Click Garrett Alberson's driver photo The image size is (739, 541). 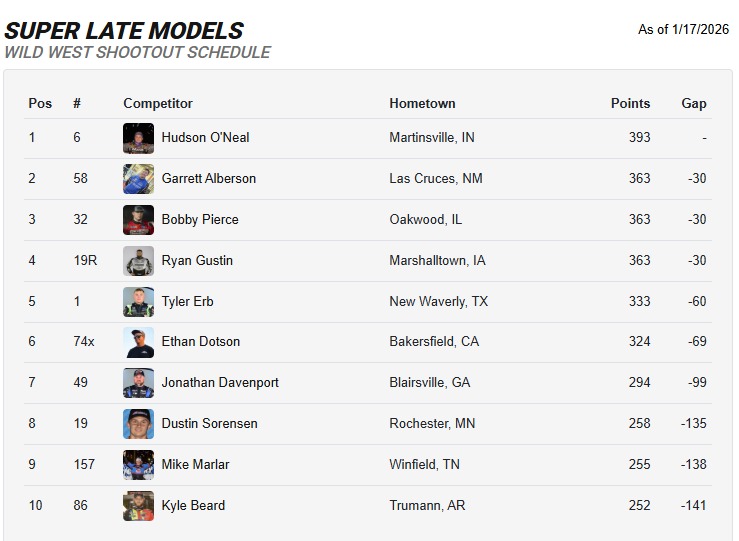(x=138, y=179)
